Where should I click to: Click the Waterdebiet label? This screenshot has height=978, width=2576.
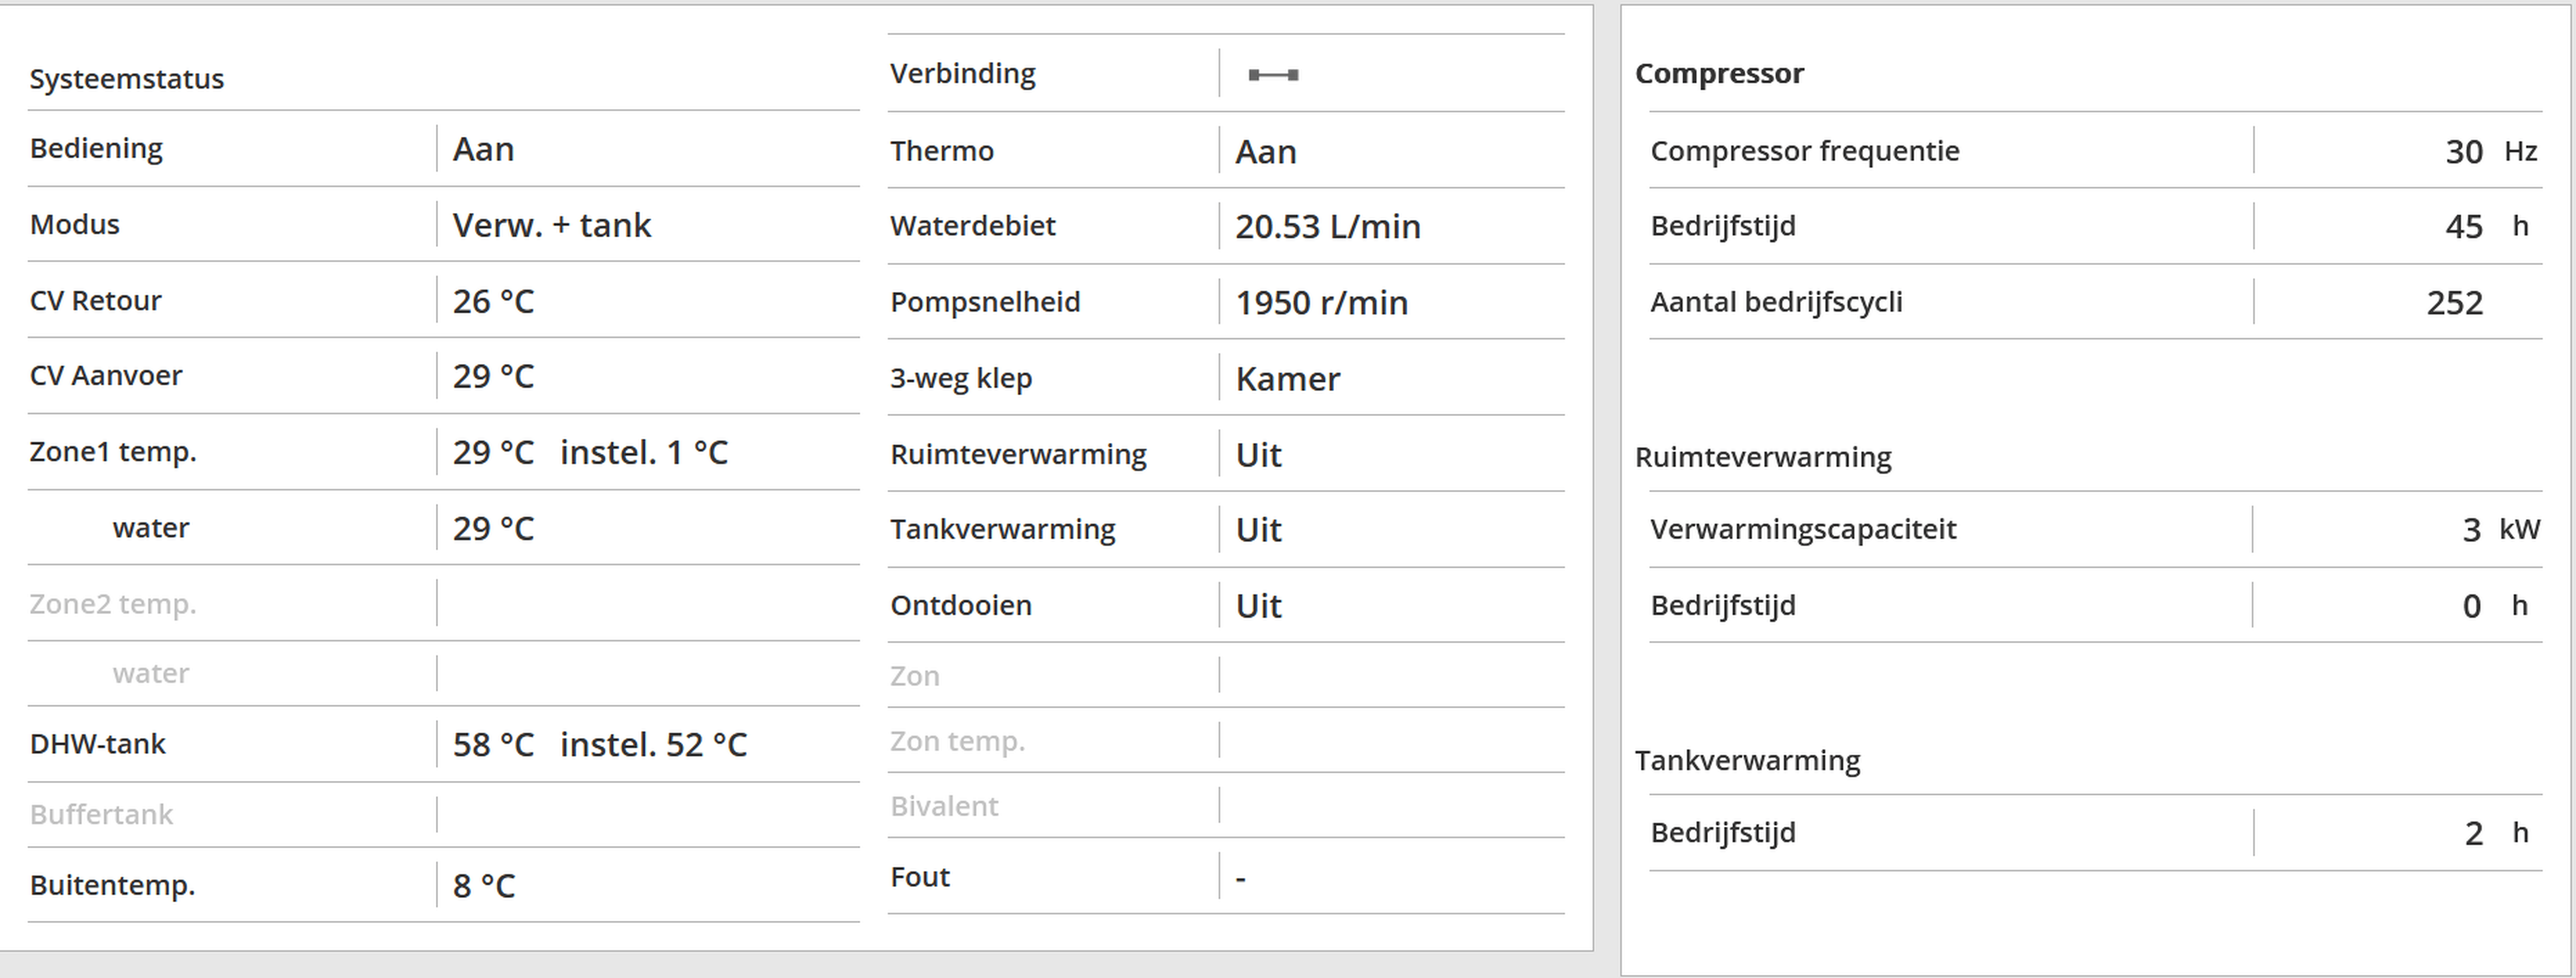pos(973,226)
